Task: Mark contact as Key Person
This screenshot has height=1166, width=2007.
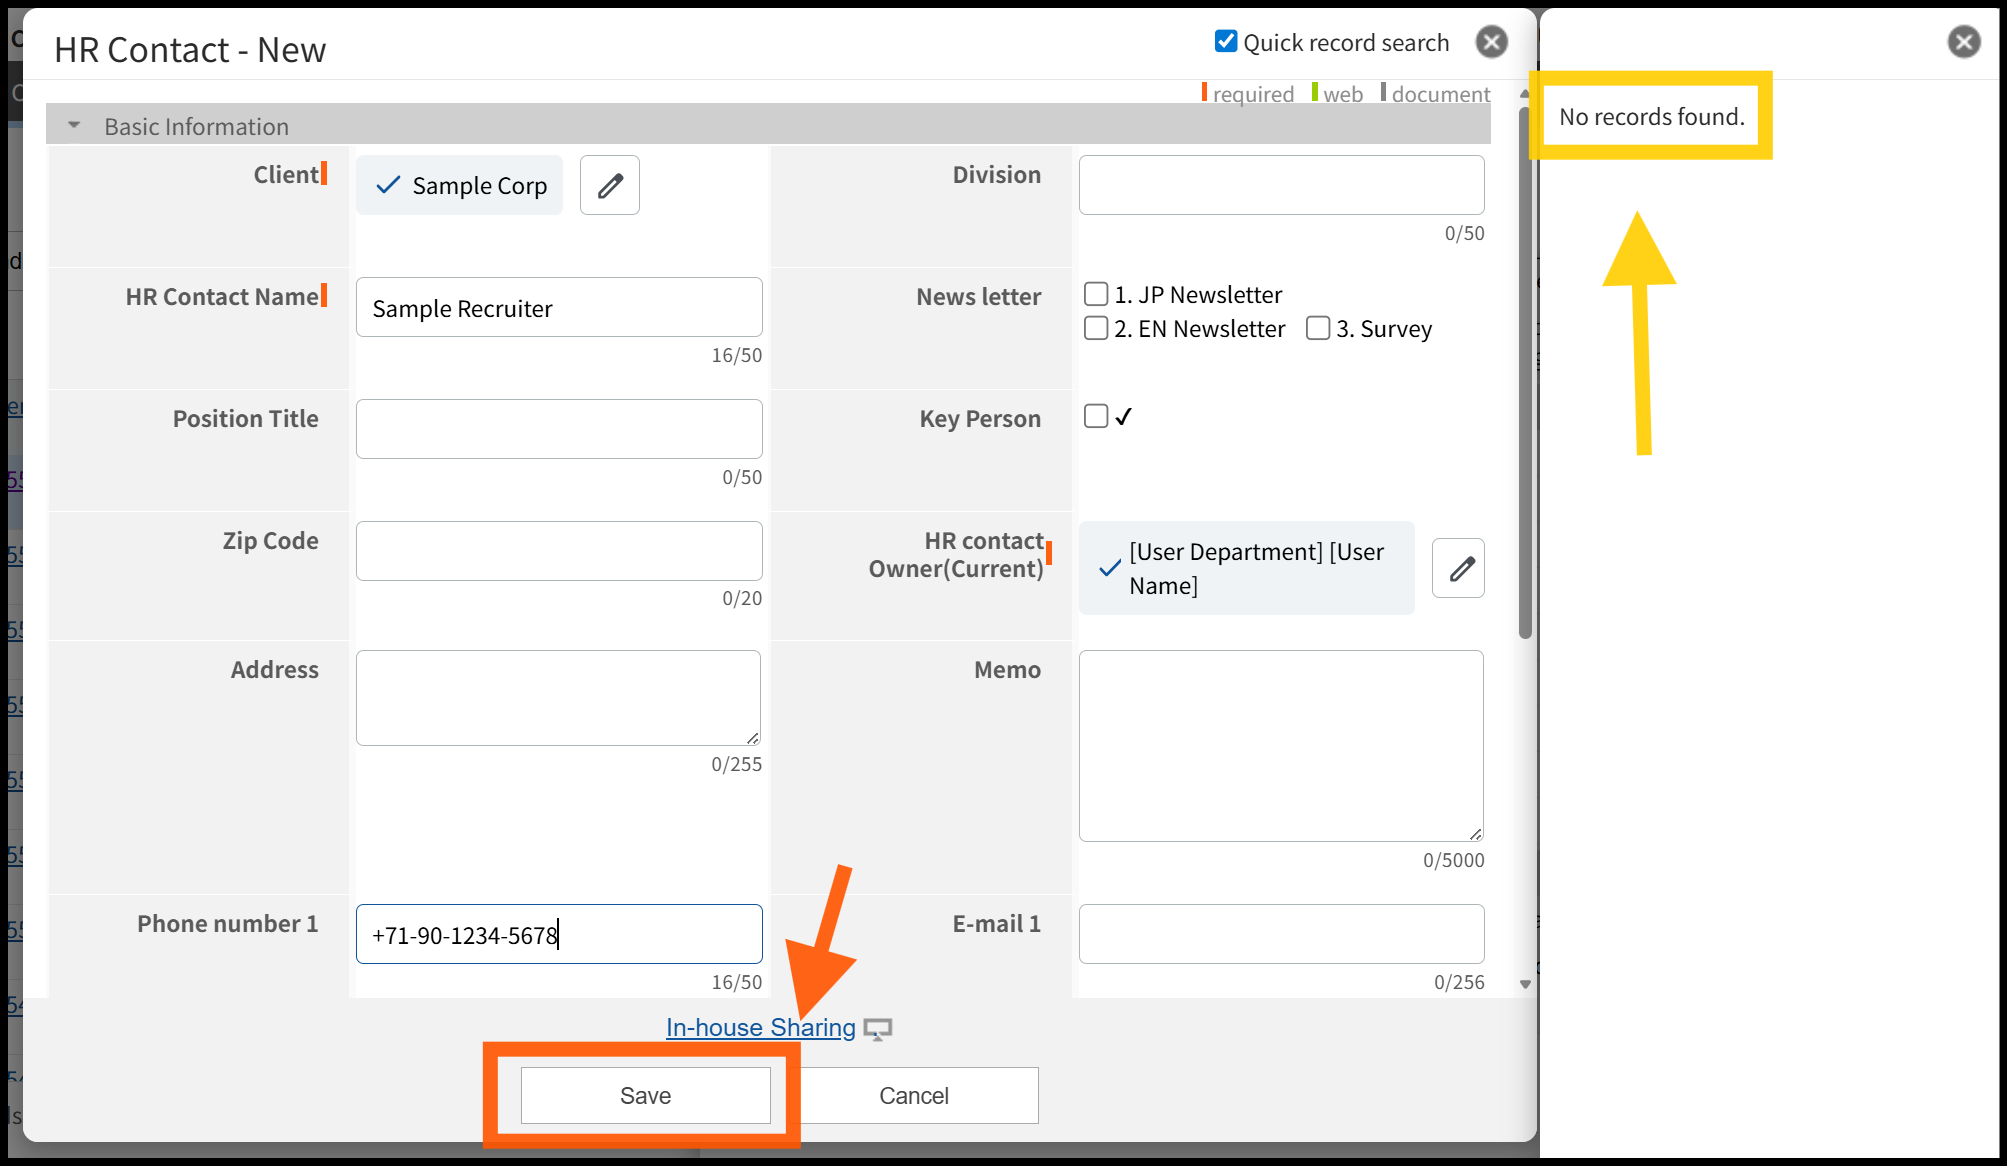Action: [x=1096, y=416]
